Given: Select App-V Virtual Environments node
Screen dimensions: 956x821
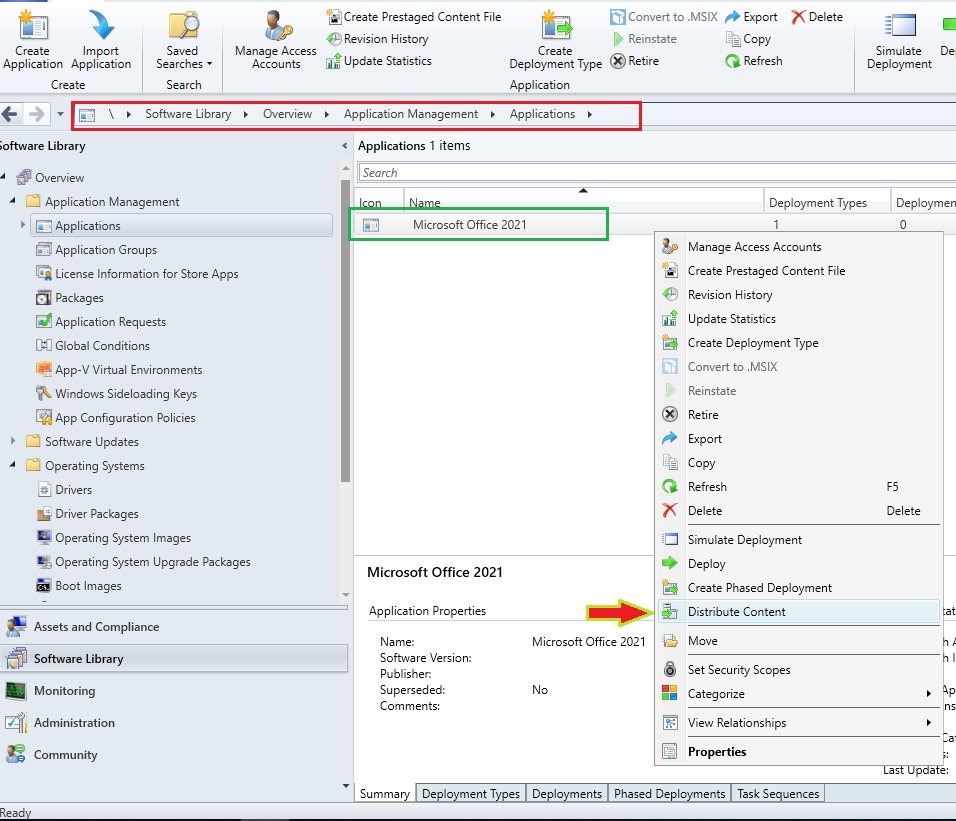Looking at the screenshot, I should (119, 370).
